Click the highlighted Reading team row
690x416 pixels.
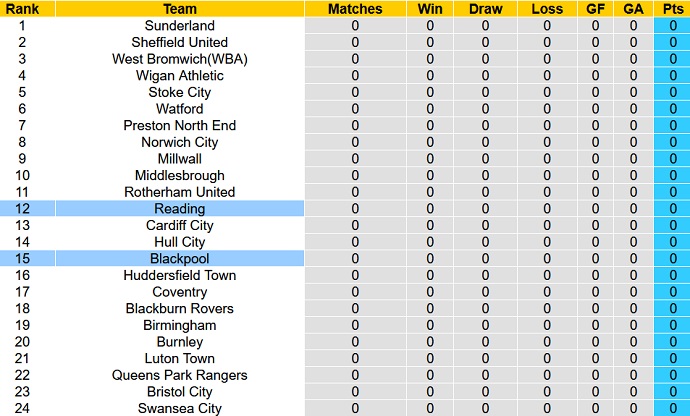(180, 209)
